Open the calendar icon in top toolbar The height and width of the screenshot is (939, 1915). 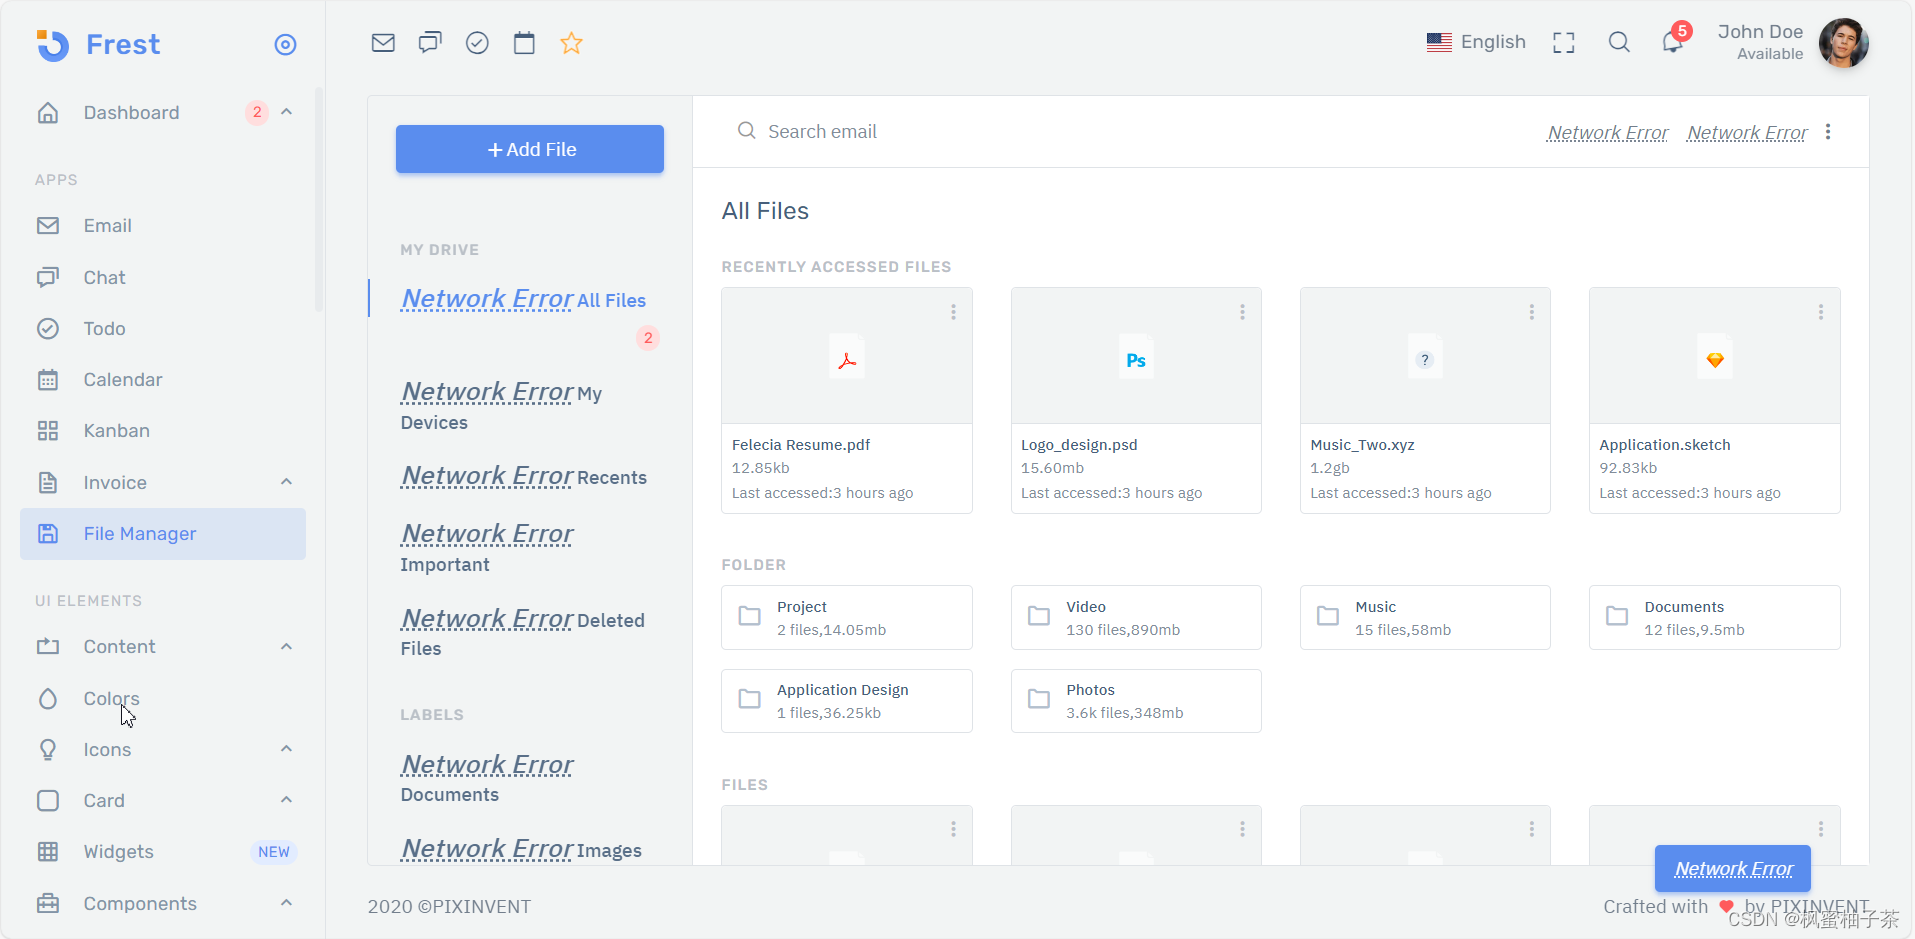pyautogui.click(x=524, y=43)
